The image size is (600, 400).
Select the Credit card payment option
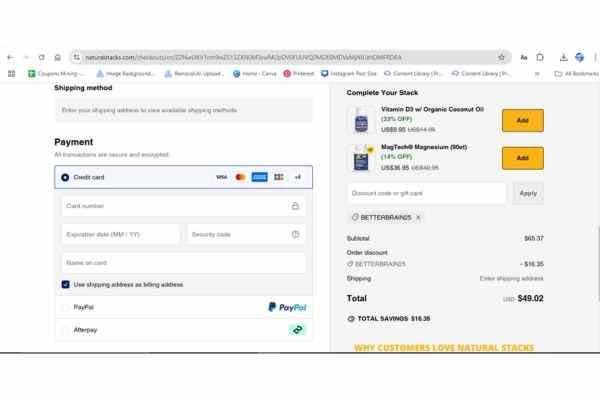tap(65, 177)
